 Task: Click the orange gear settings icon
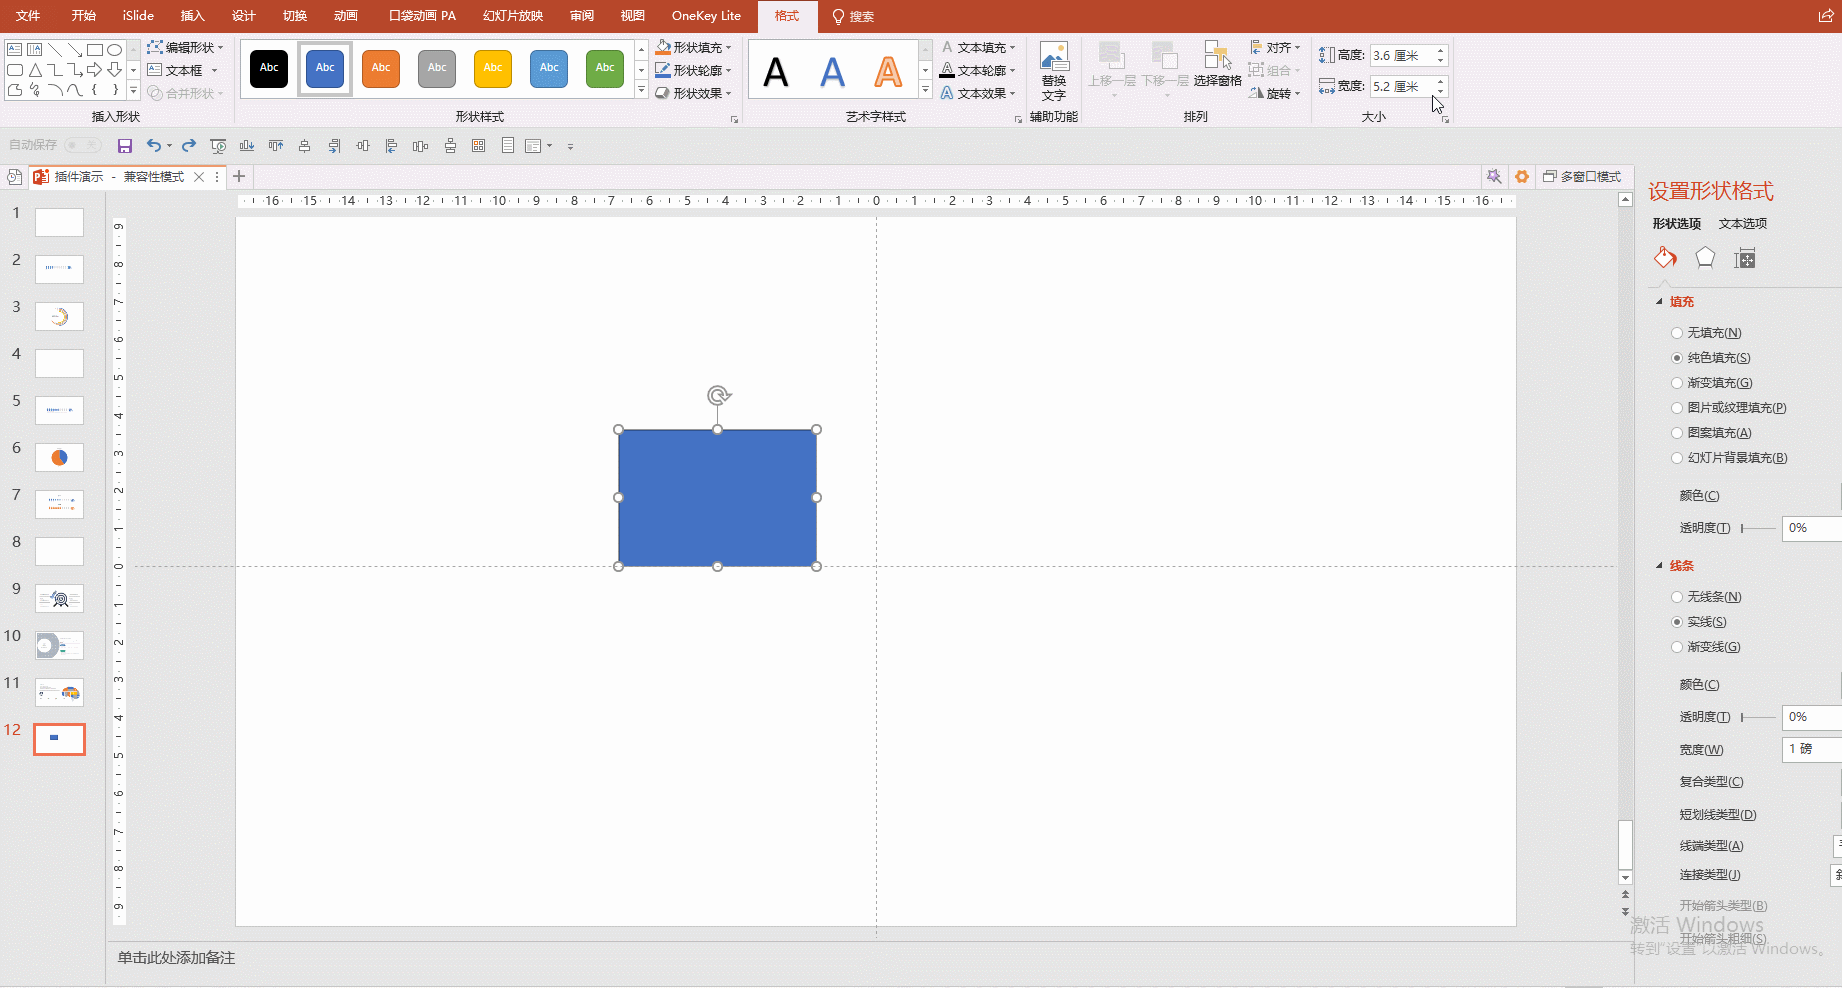[x=1522, y=176]
